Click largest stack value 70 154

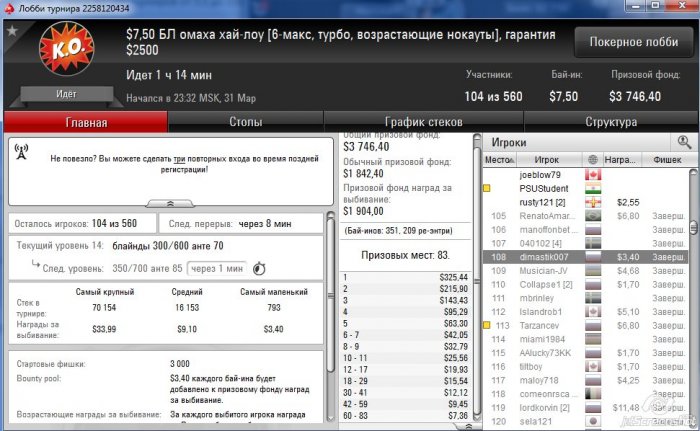(104, 307)
